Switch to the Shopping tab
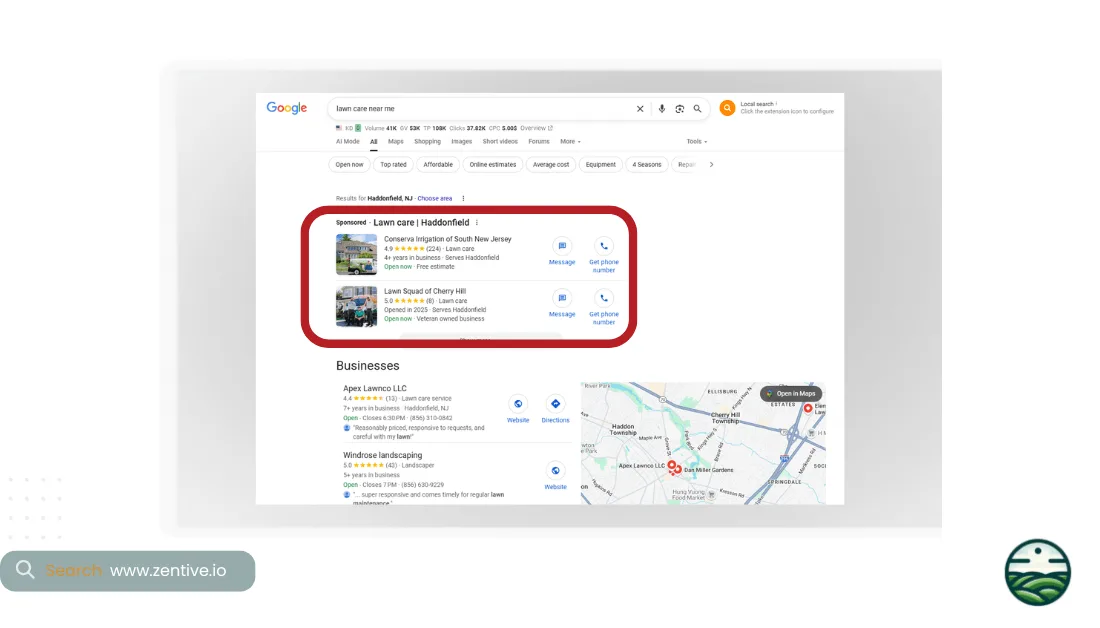 tap(427, 141)
